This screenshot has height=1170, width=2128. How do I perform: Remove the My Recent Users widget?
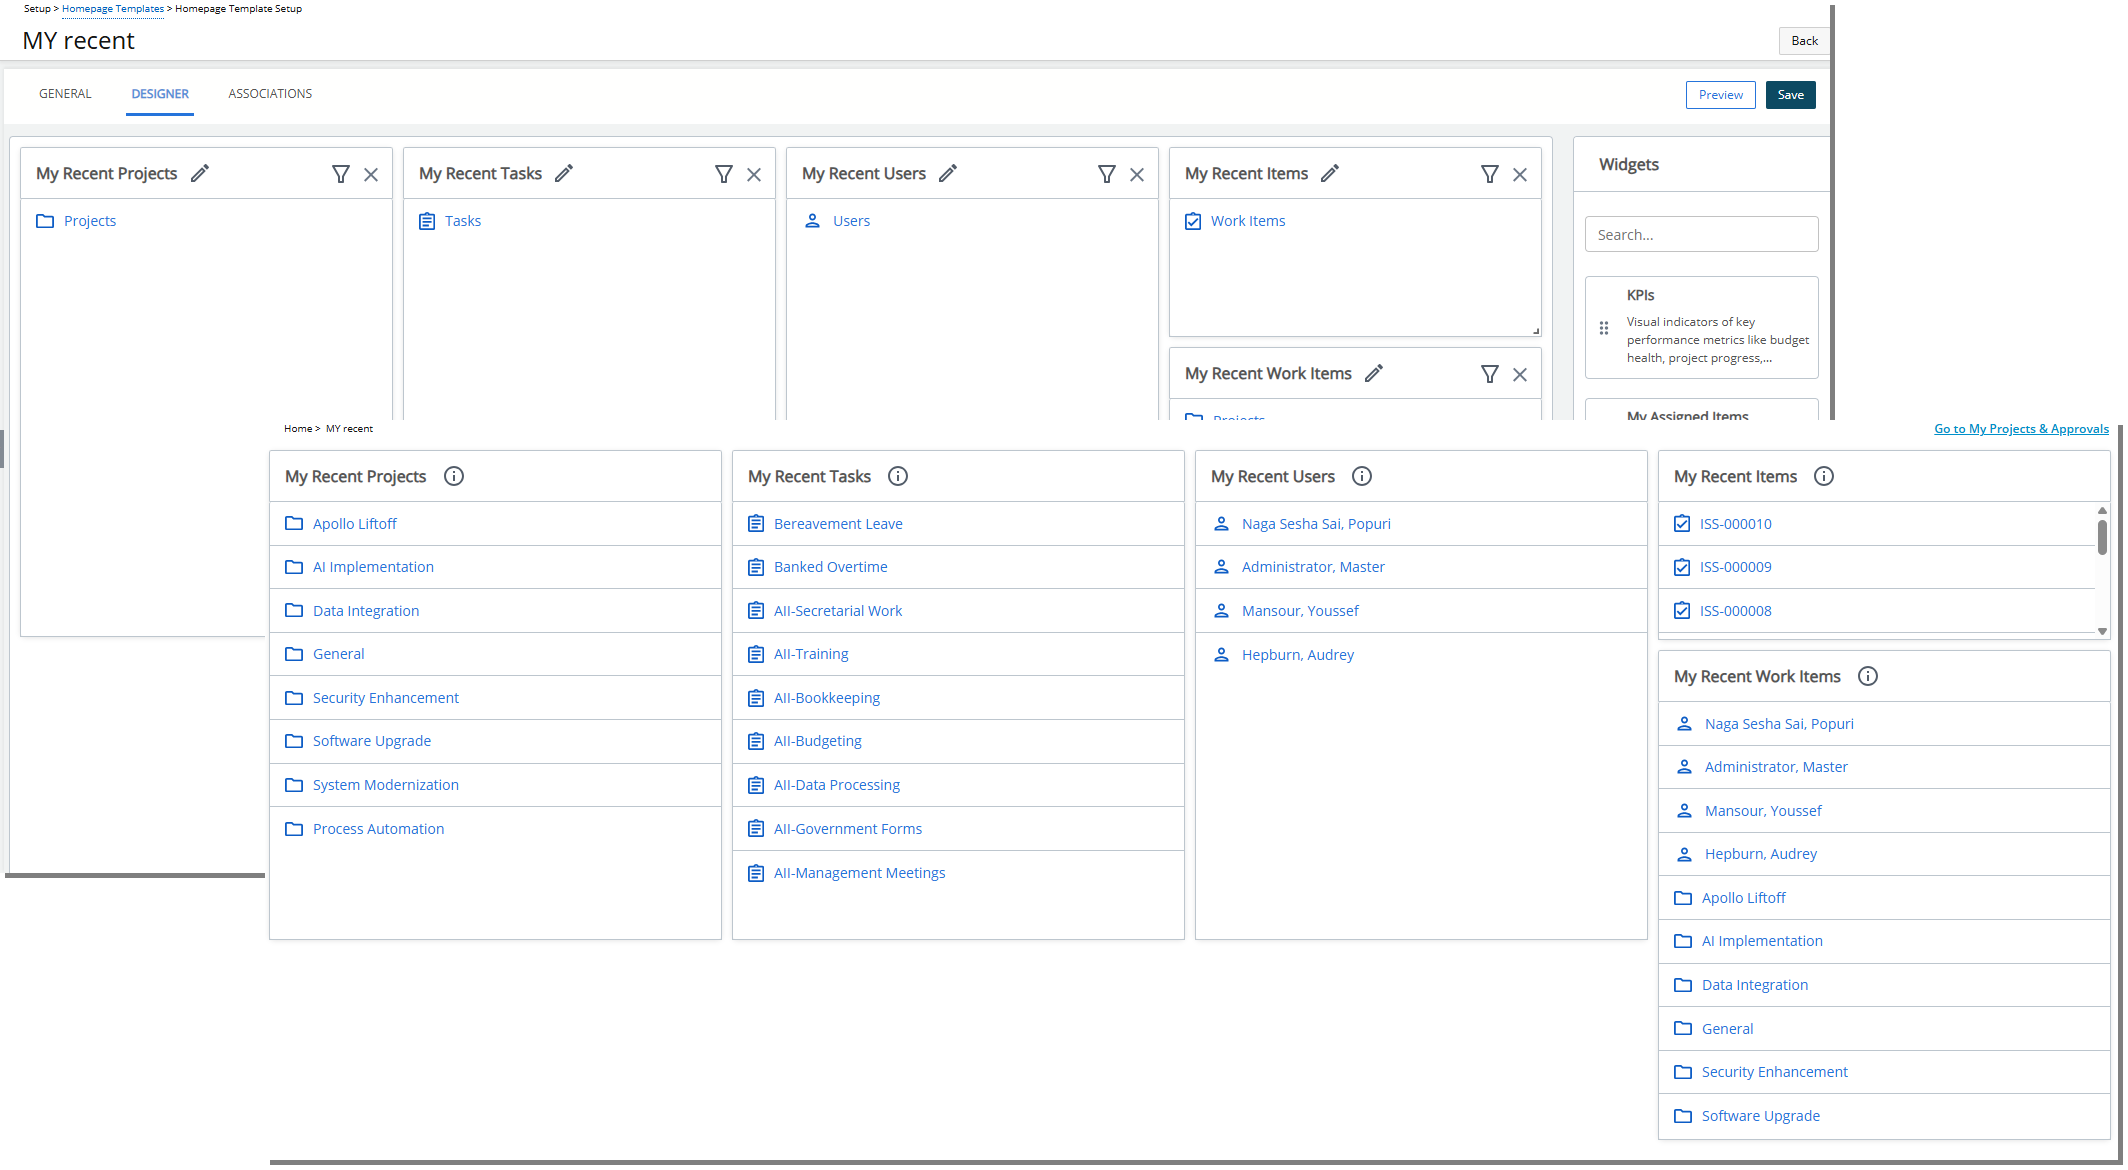1137,174
